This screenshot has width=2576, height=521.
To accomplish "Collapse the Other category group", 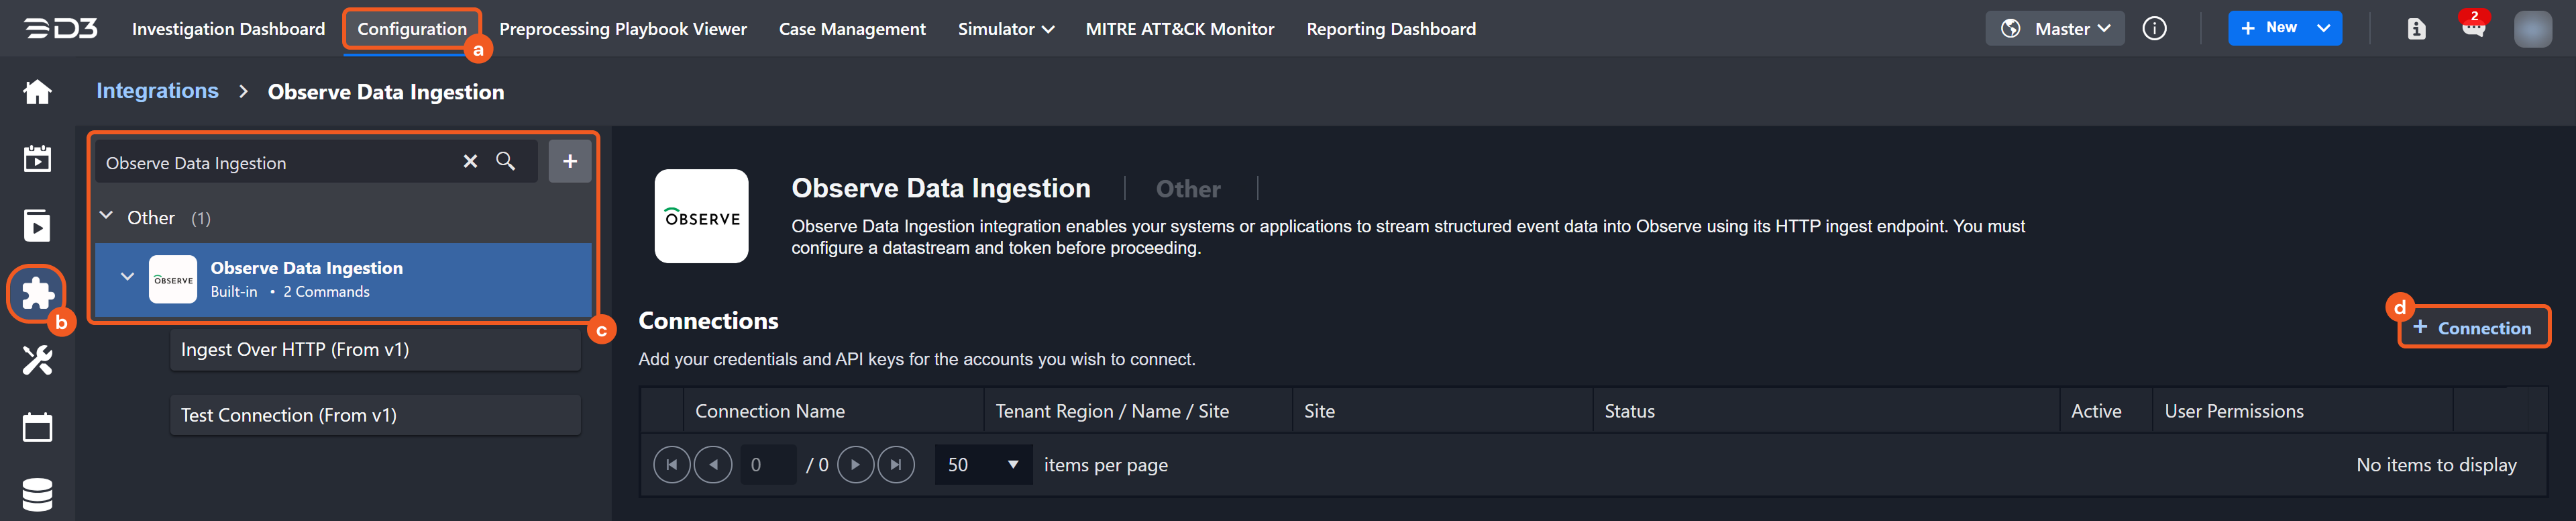I will pyautogui.click(x=107, y=217).
